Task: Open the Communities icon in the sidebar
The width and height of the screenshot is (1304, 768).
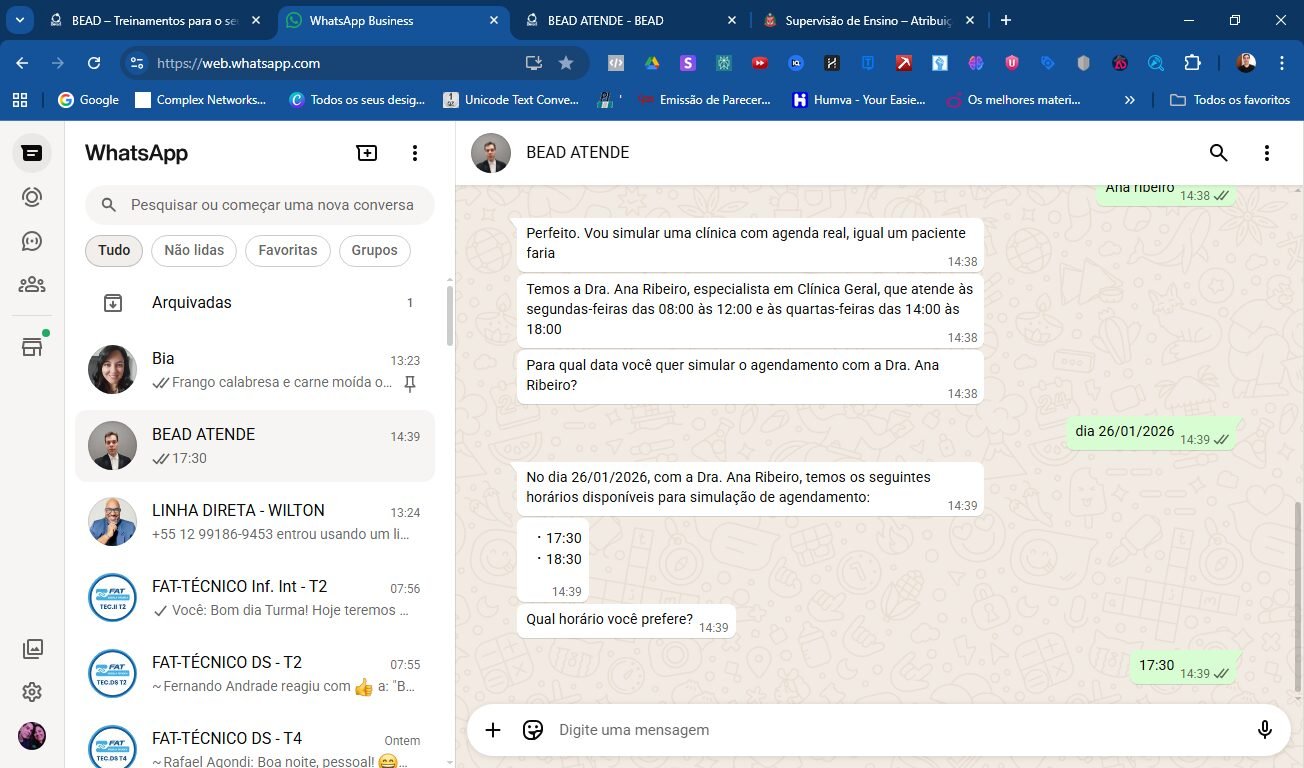Action: point(32,285)
